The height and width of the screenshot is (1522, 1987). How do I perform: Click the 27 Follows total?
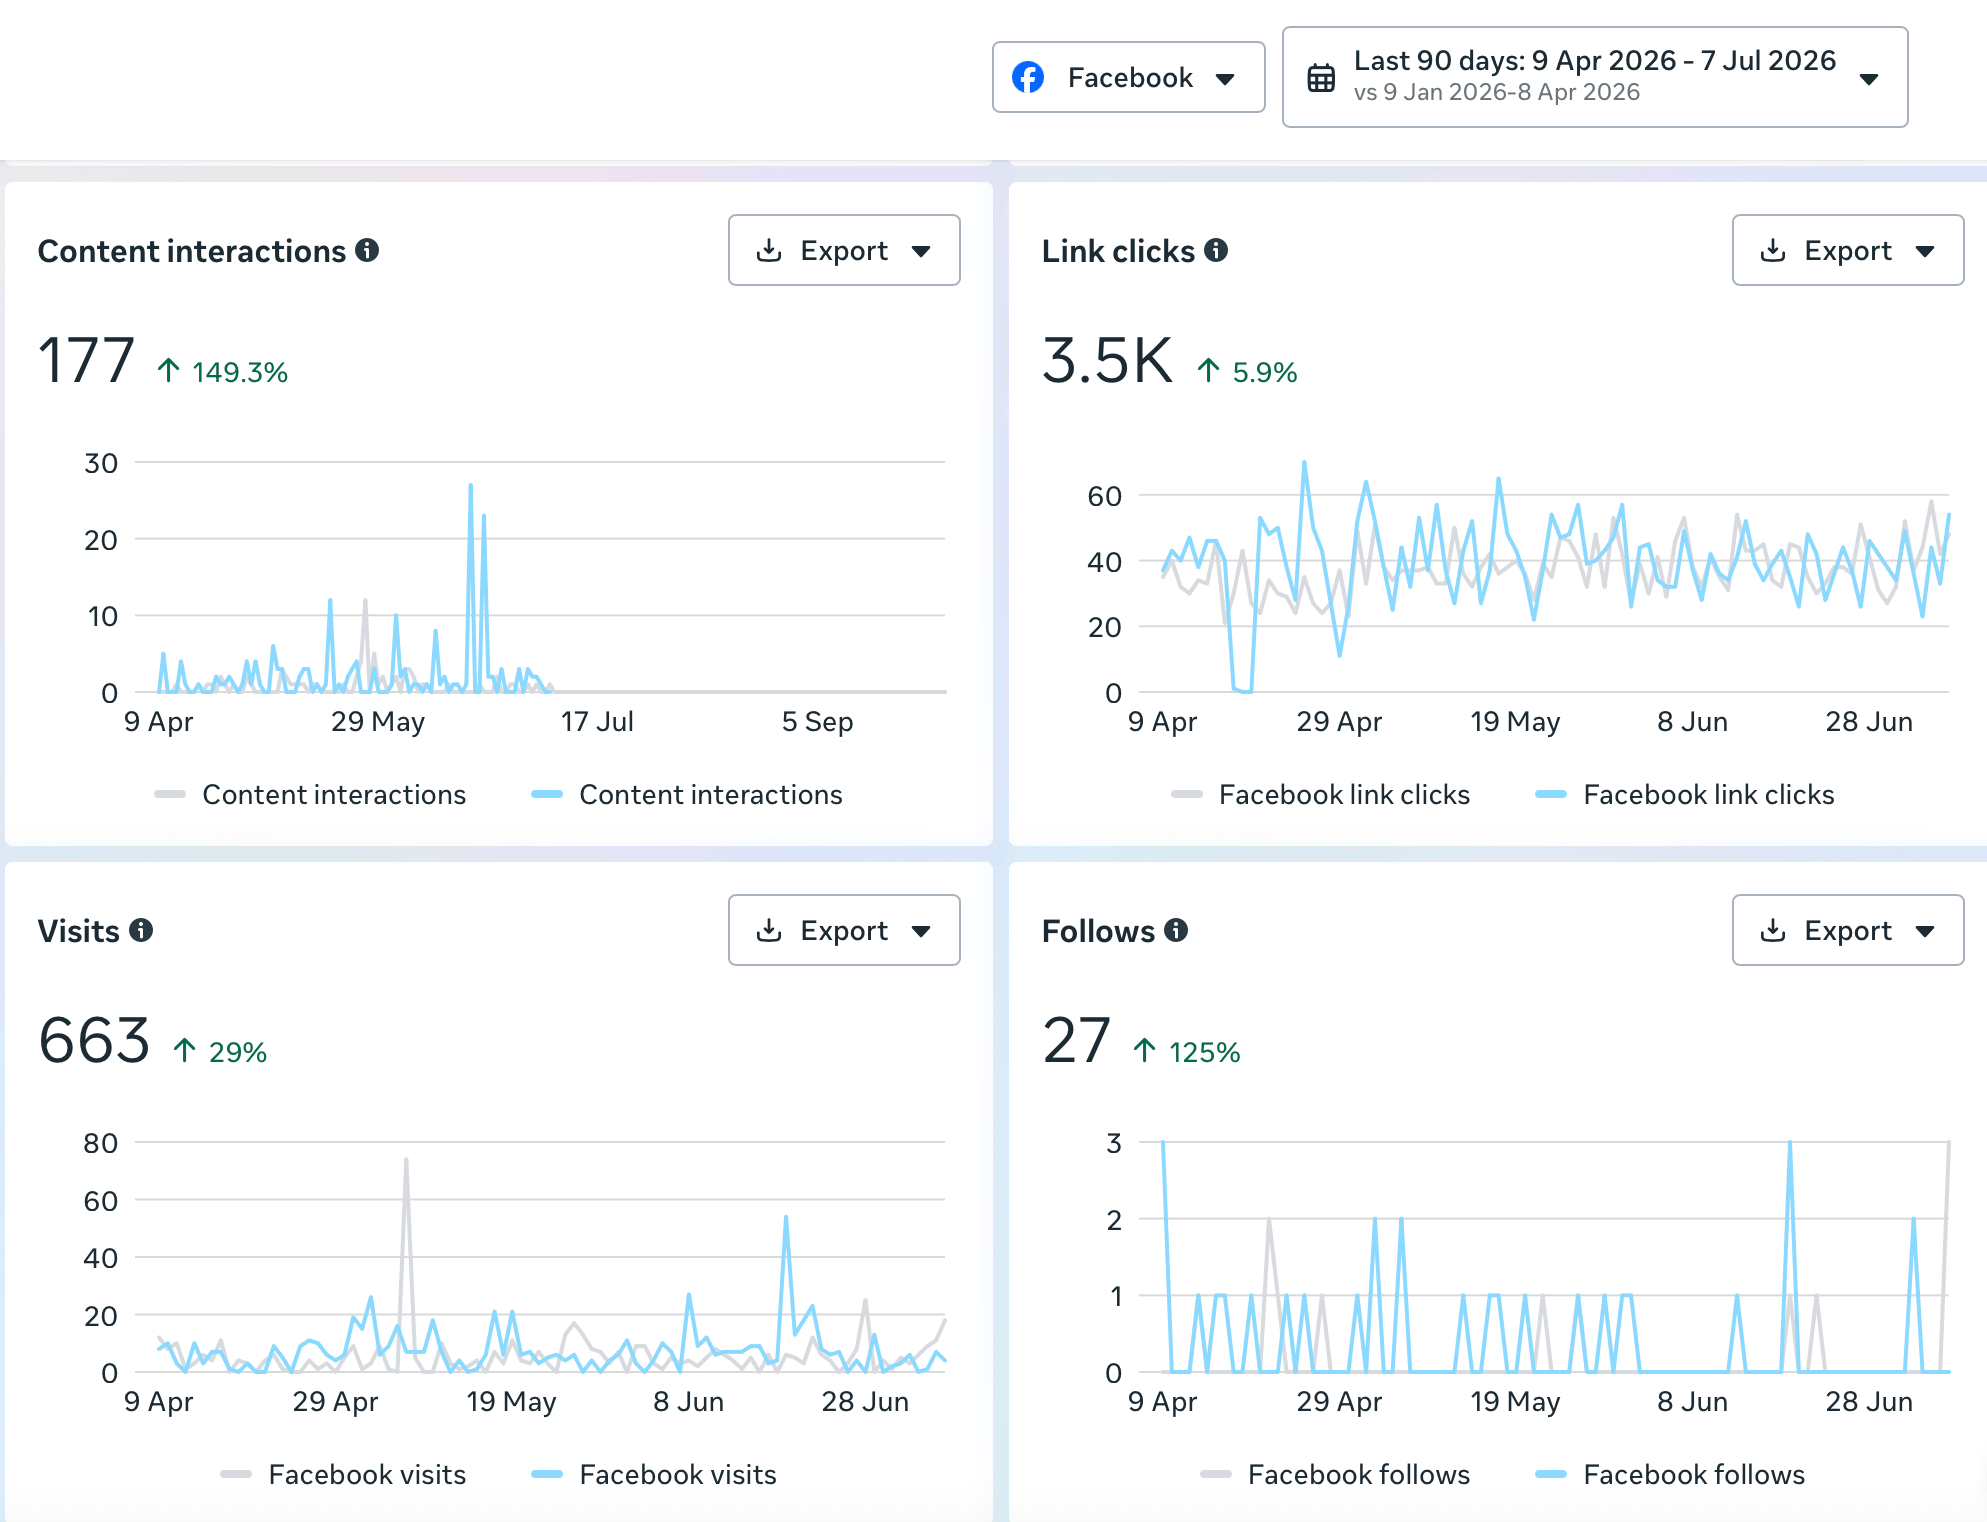1076,1040
